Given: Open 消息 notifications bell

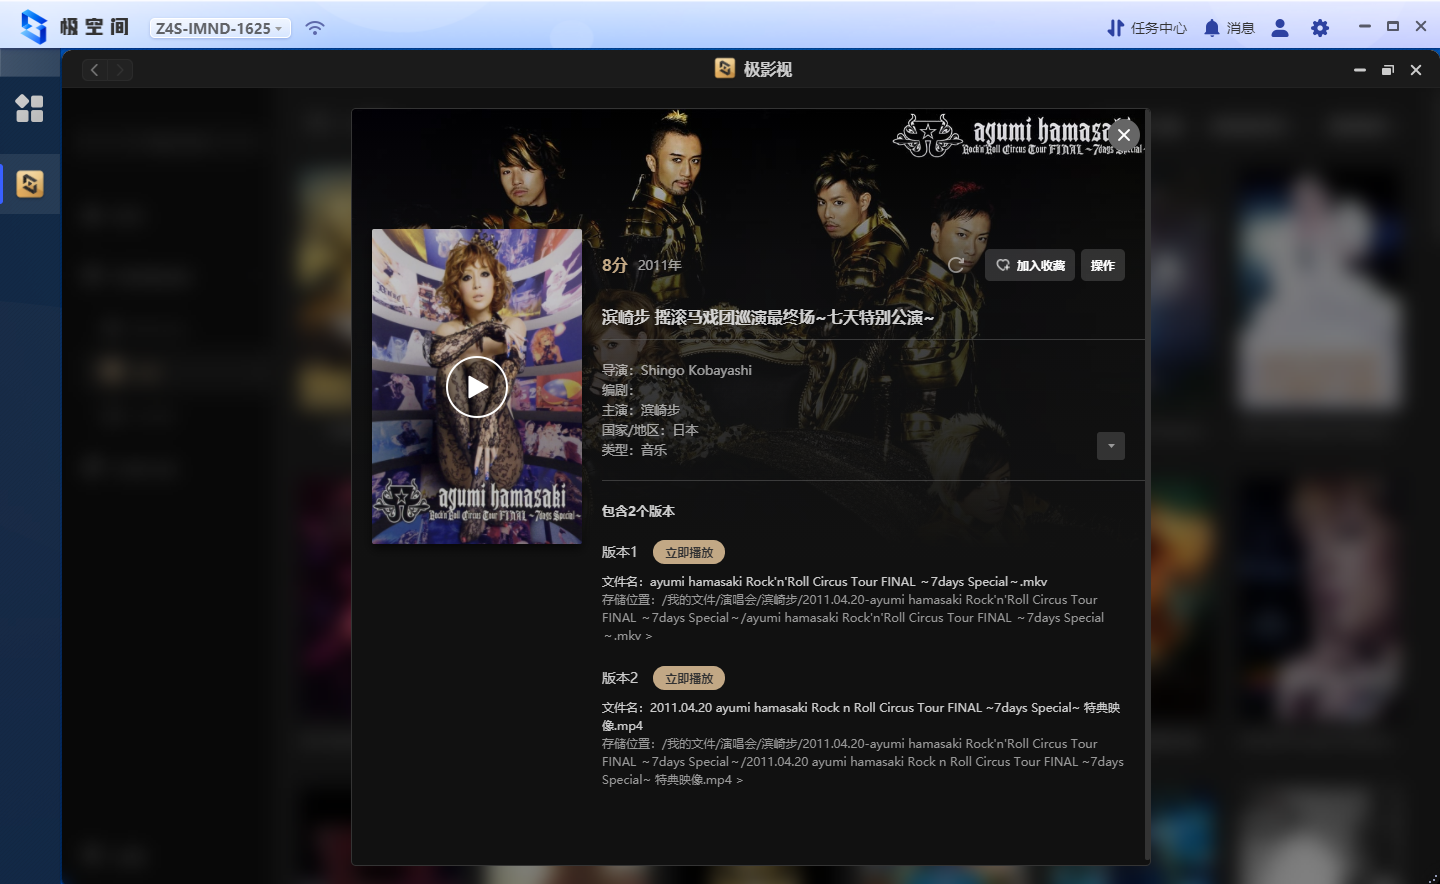Looking at the screenshot, I should [x=1229, y=28].
